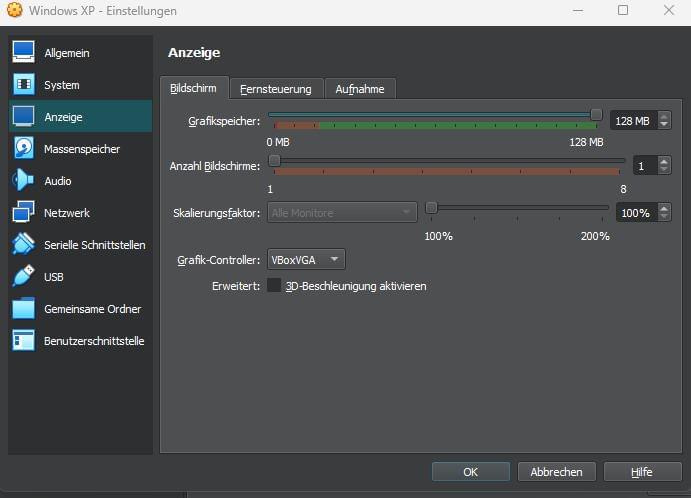Click the VirtualBox title bar icon
The width and height of the screenshot is (691, 498).
(x=15, y=10)
